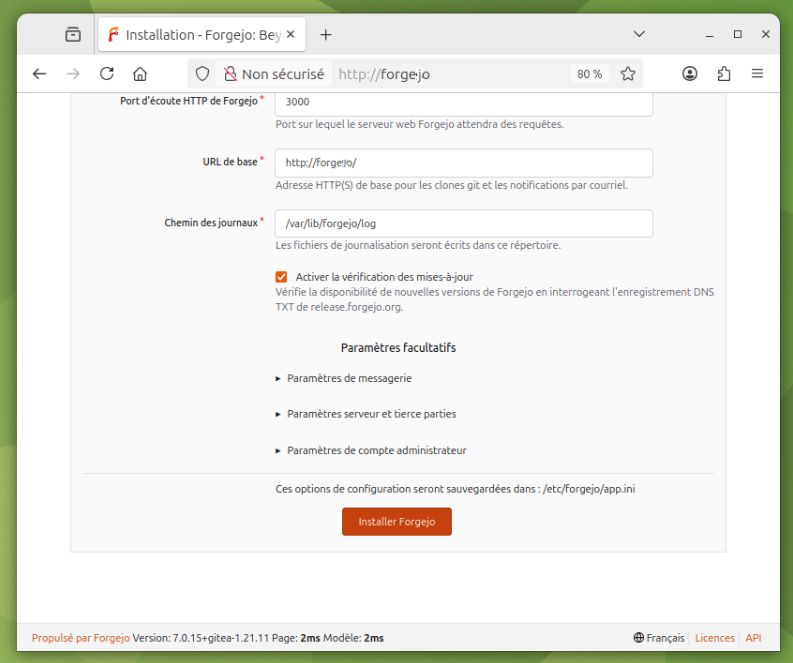Open a new browser tab
This screenshot has width=793, height=663.
(x=326, y=34)
